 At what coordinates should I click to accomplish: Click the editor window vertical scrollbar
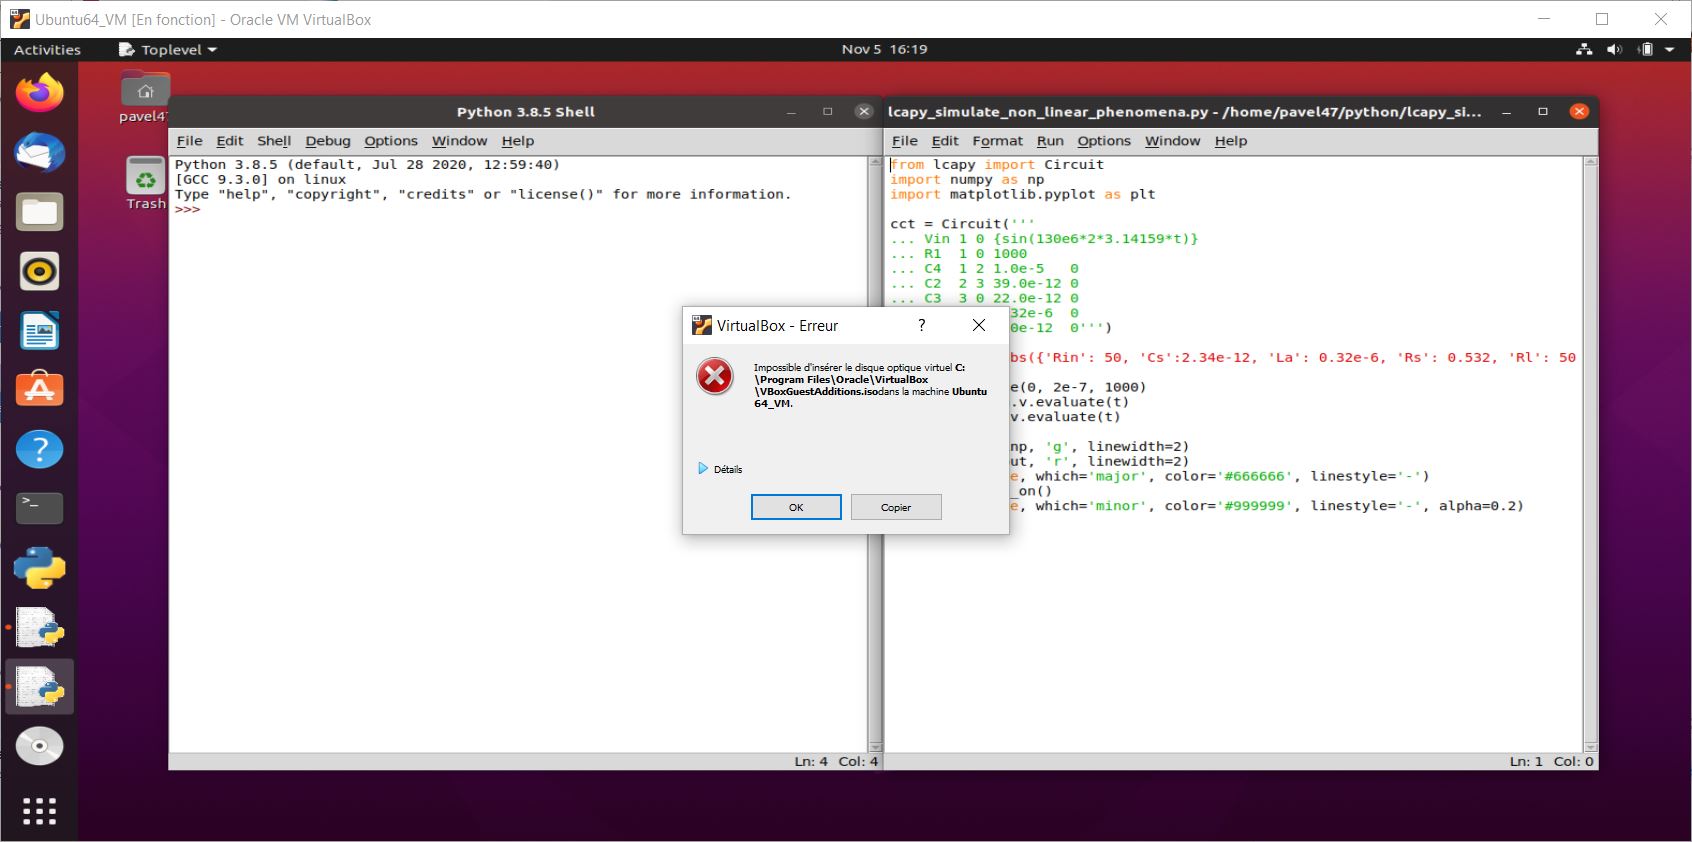click(x=1590, y=454)
